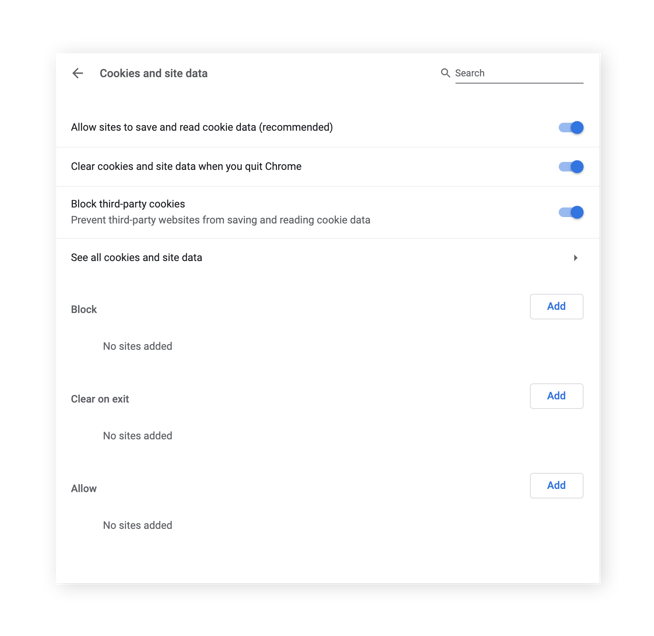Click Clear cookies and site data when you quit Chrome label
The height and width of the screenshot is (636, 654).
[x=186, y=166]
